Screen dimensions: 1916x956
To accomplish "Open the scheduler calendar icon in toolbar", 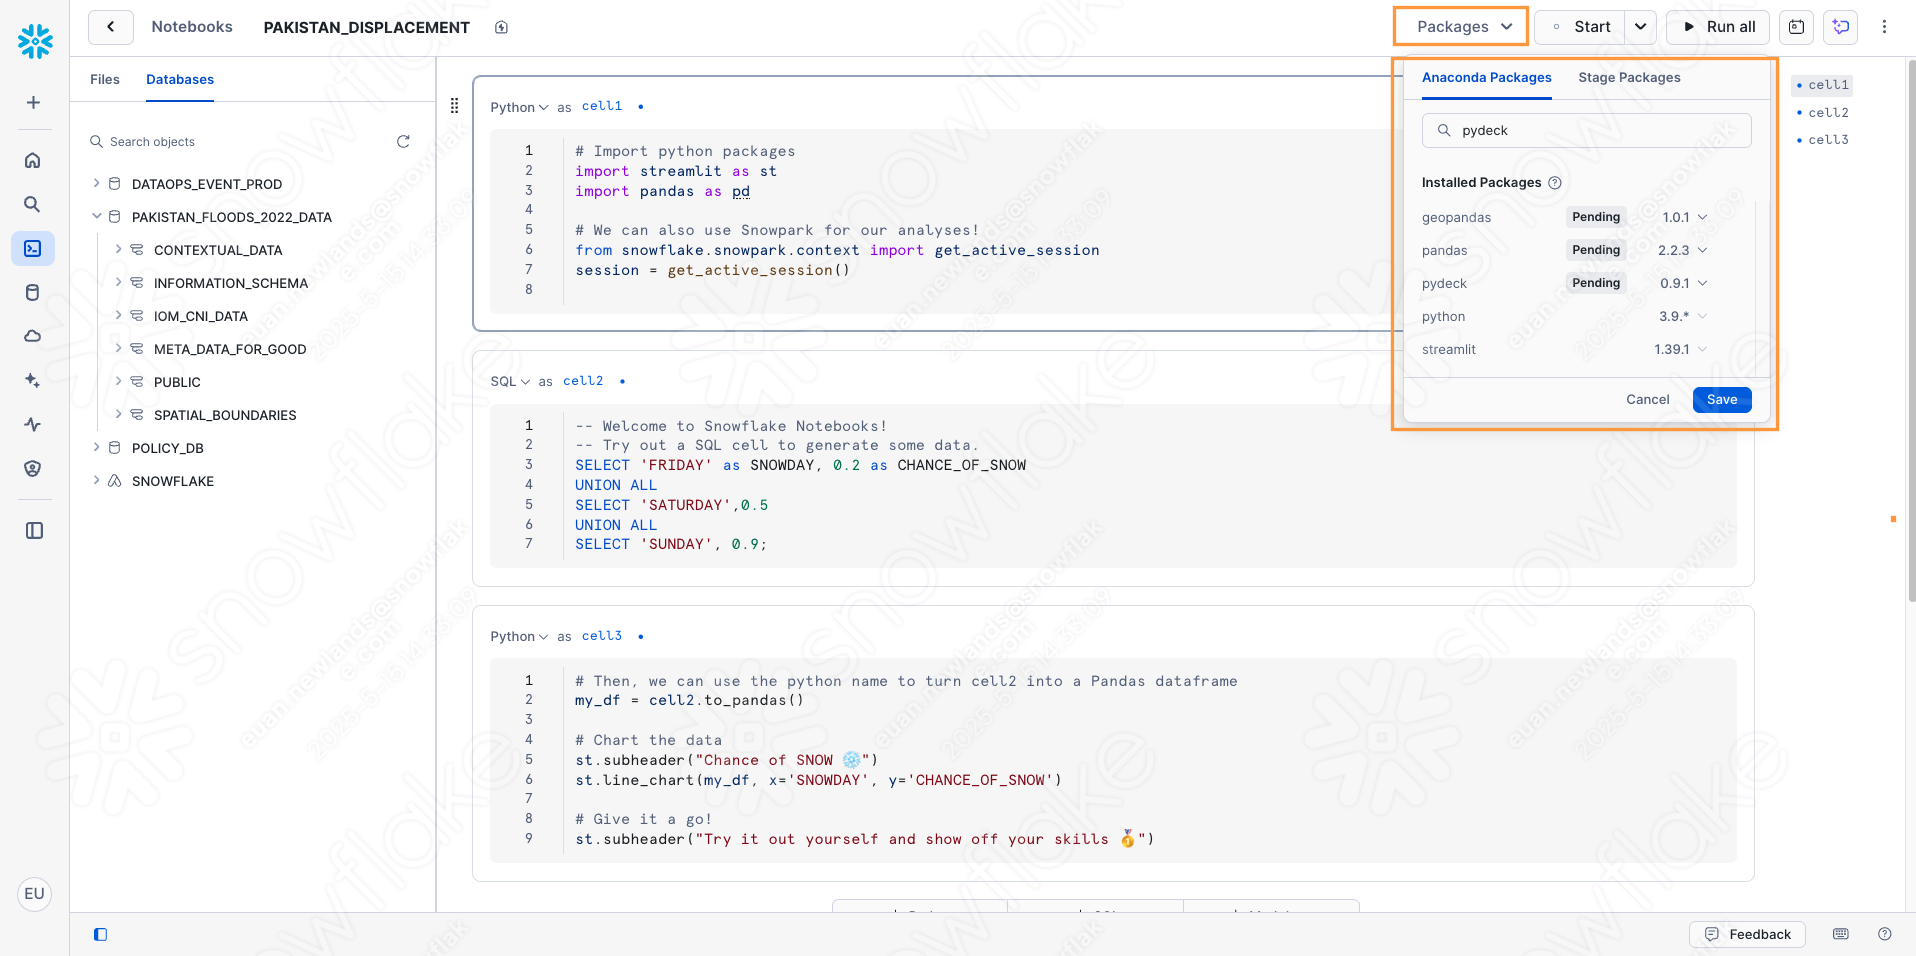I will [x=1796, y=27].
